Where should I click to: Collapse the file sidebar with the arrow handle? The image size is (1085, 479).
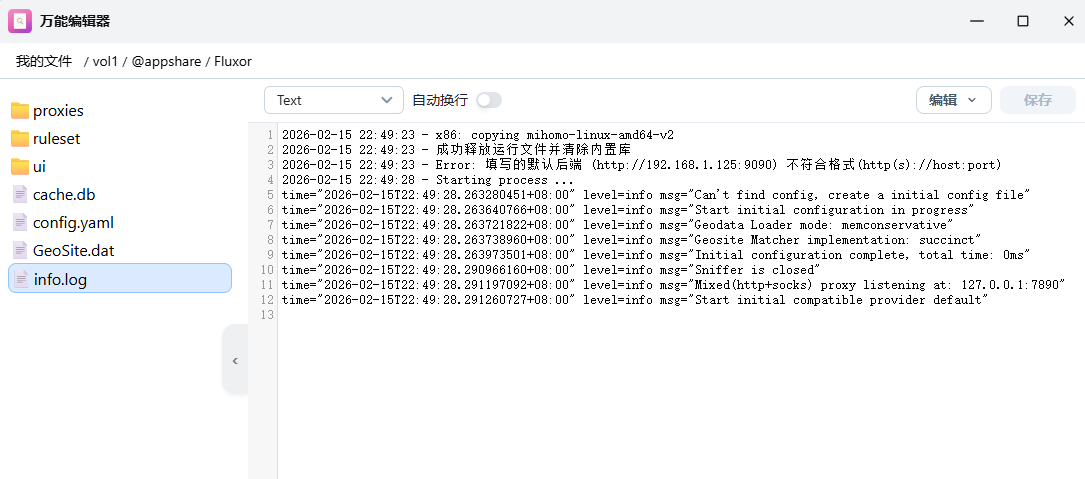[235, 361]
